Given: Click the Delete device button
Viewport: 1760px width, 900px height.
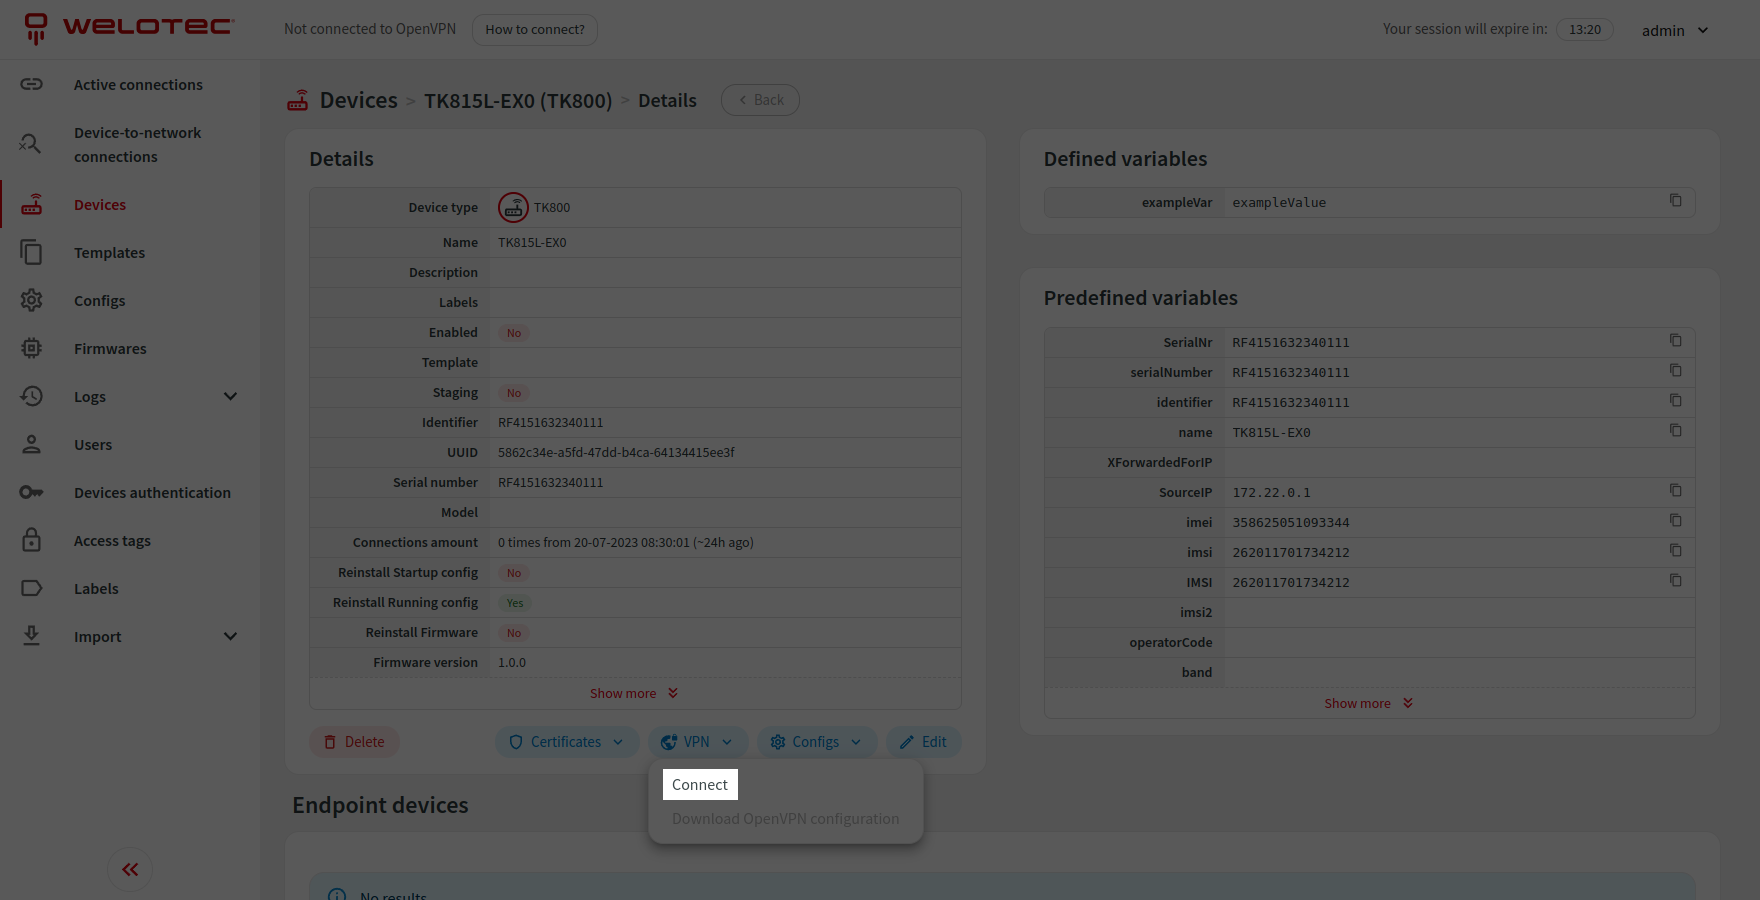Looking at the screenshot, I should pos(354,742).
